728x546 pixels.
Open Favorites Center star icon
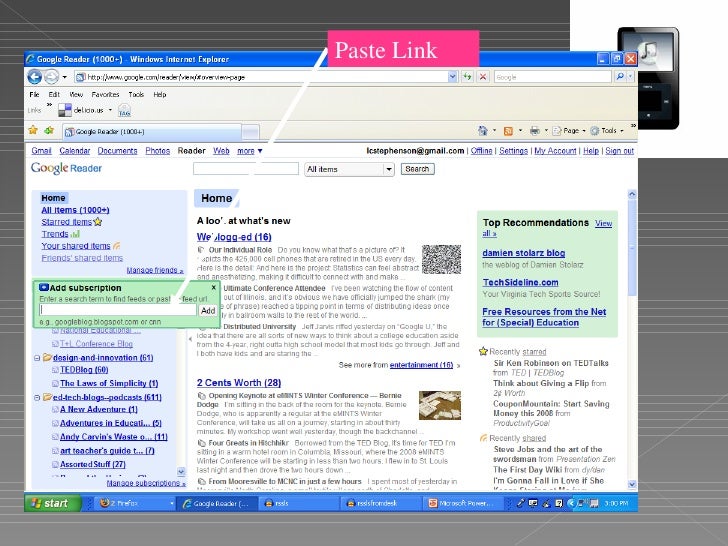pos(33,130)
